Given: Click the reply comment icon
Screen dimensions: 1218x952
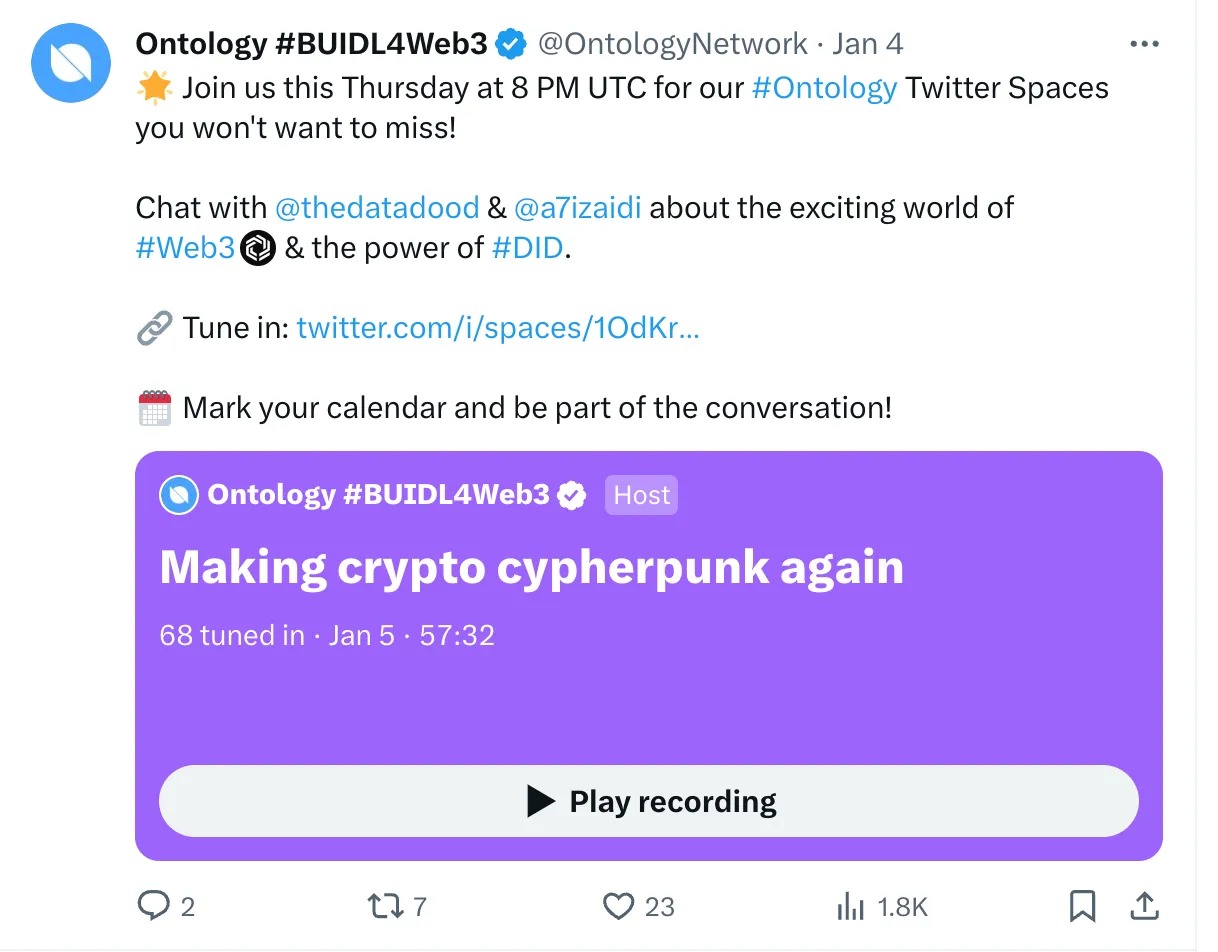Looking at the screenshot, I should (153, 906).
